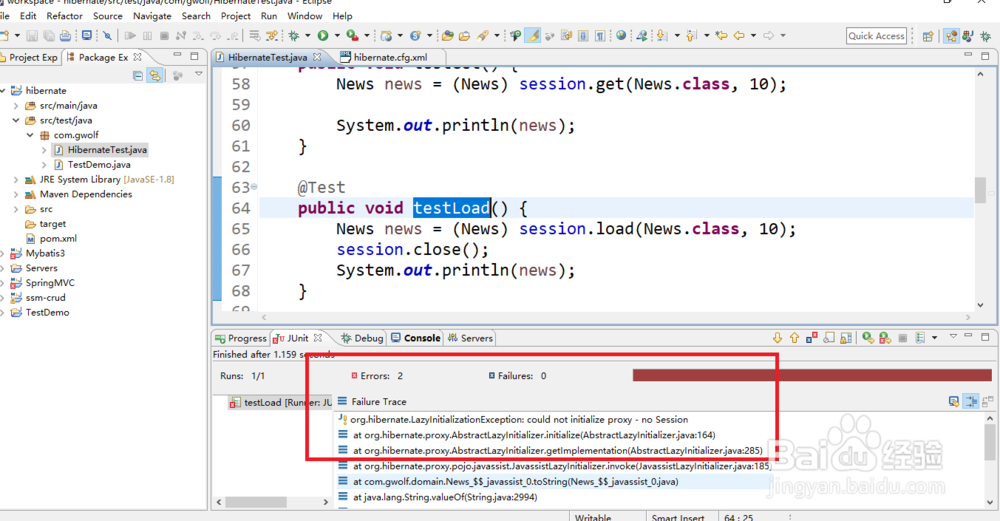Screen dimensions: 1000x521
Task: Switch to Debug perspective icon
Action: [985, 36]
